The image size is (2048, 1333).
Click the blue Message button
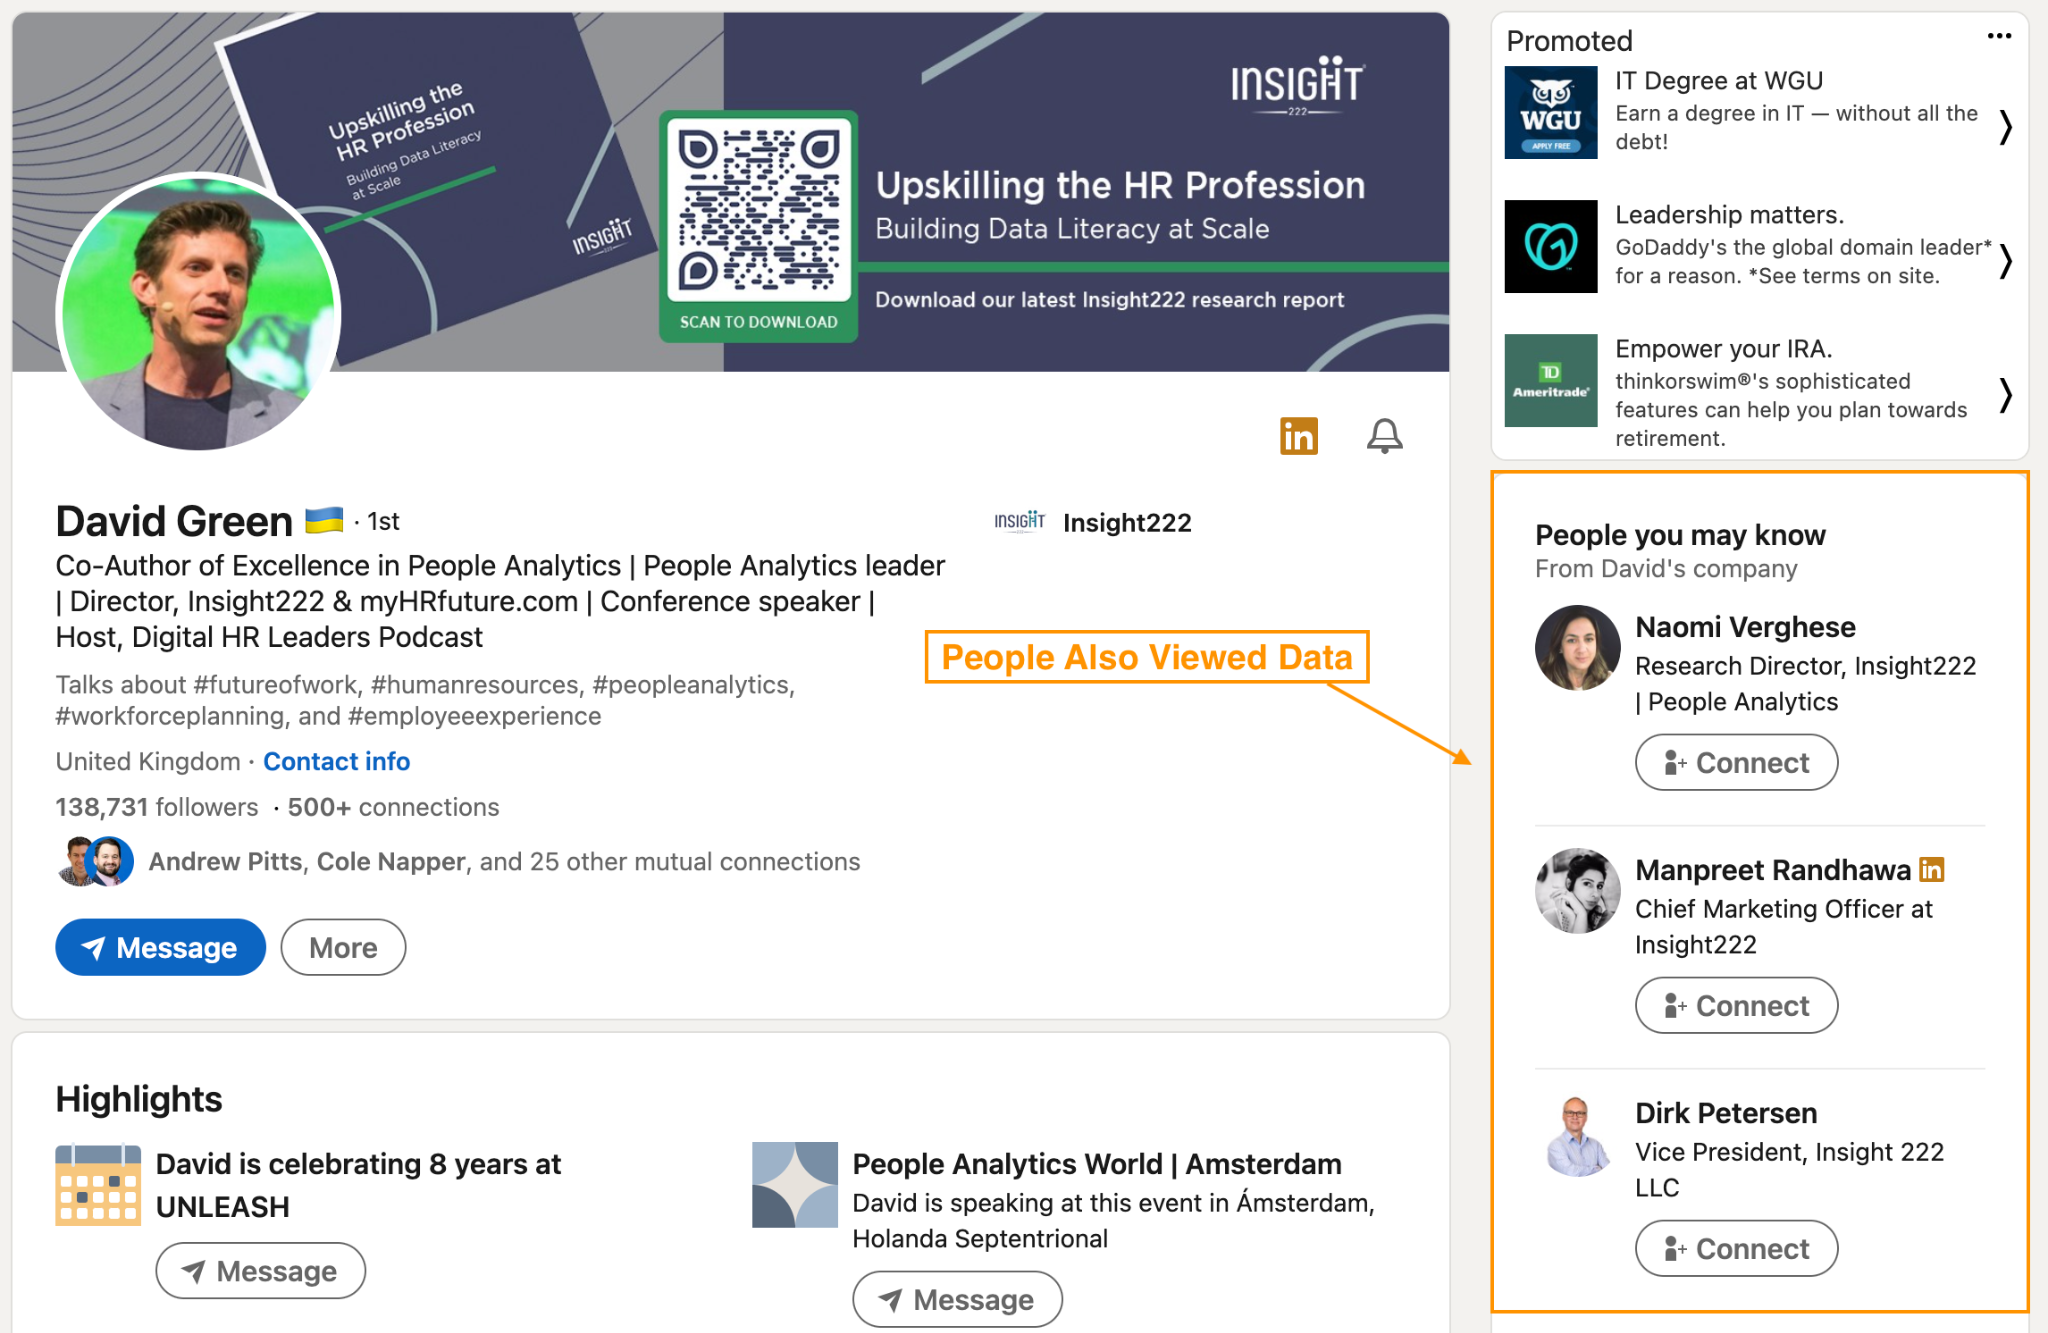(x=160, y=947)
